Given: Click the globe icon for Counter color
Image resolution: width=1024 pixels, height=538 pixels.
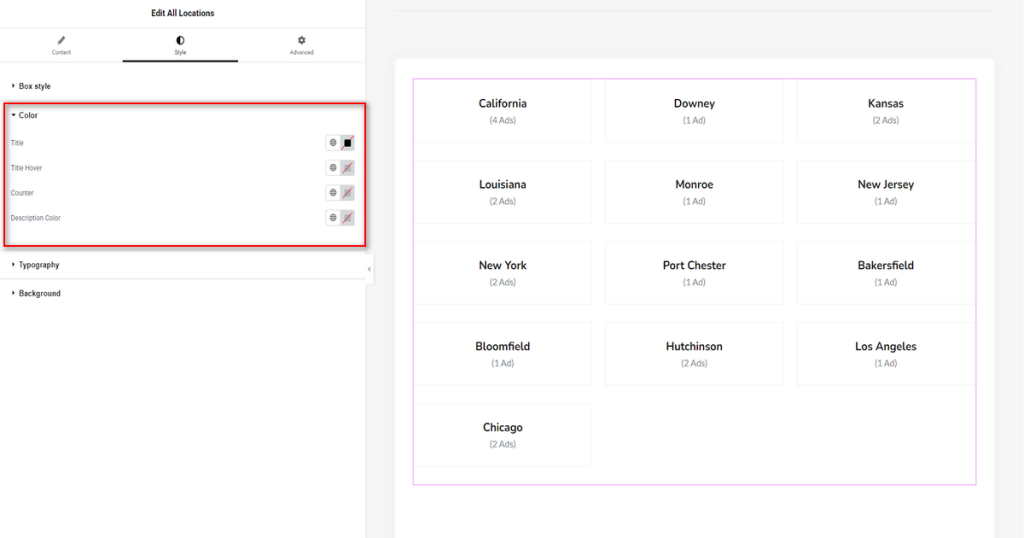Looking at the screenshot, I should click(x=333, y=193).
